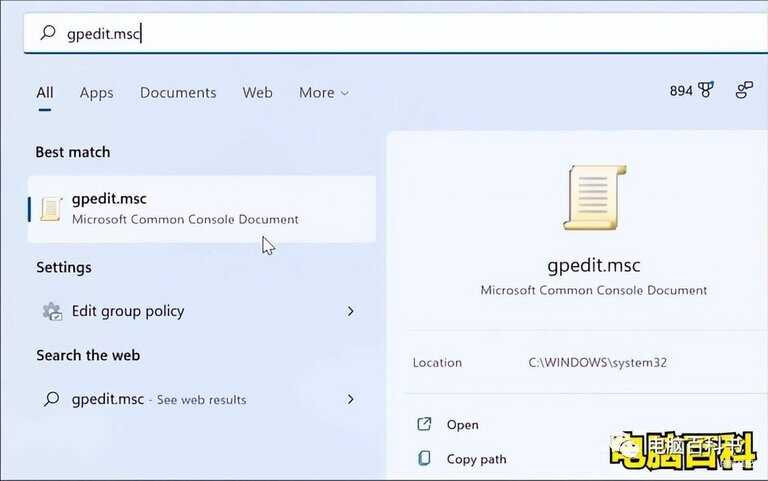Focus the search text field with gpedit.msc
768x481 pixels.
pos(396,33)
